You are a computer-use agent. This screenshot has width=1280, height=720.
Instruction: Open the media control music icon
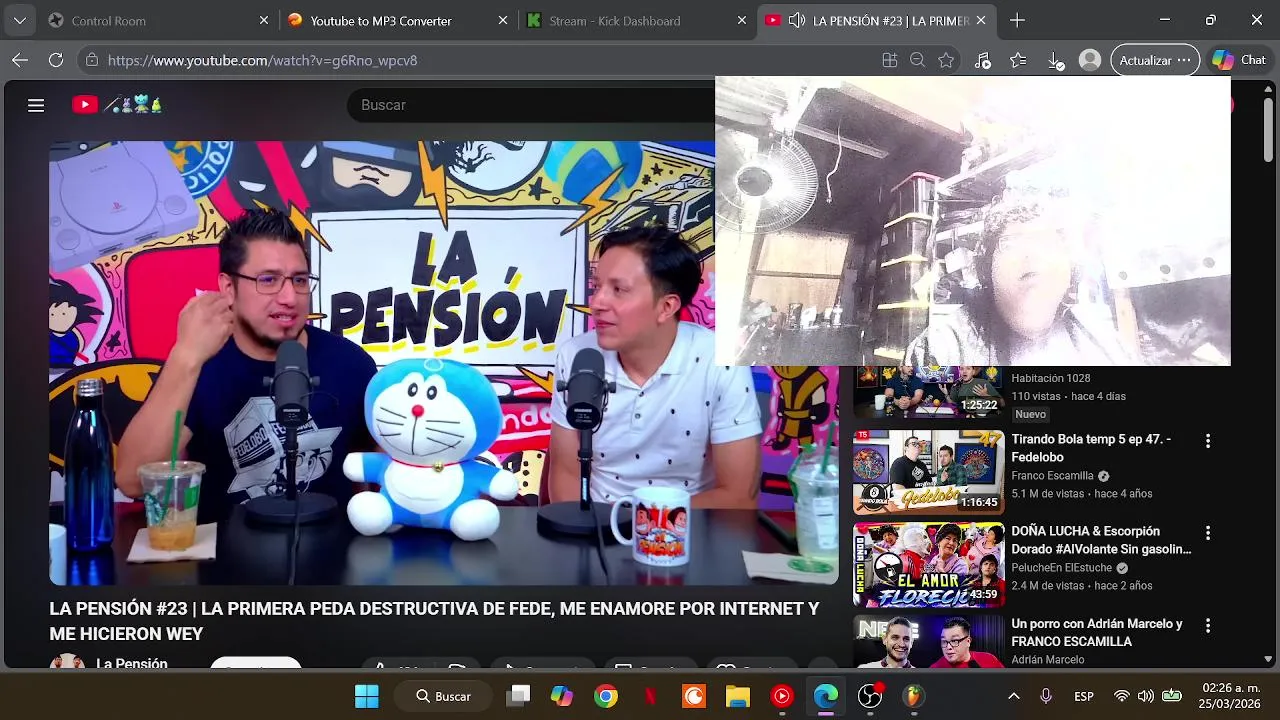pyautogui.click(x=982, y=60)
